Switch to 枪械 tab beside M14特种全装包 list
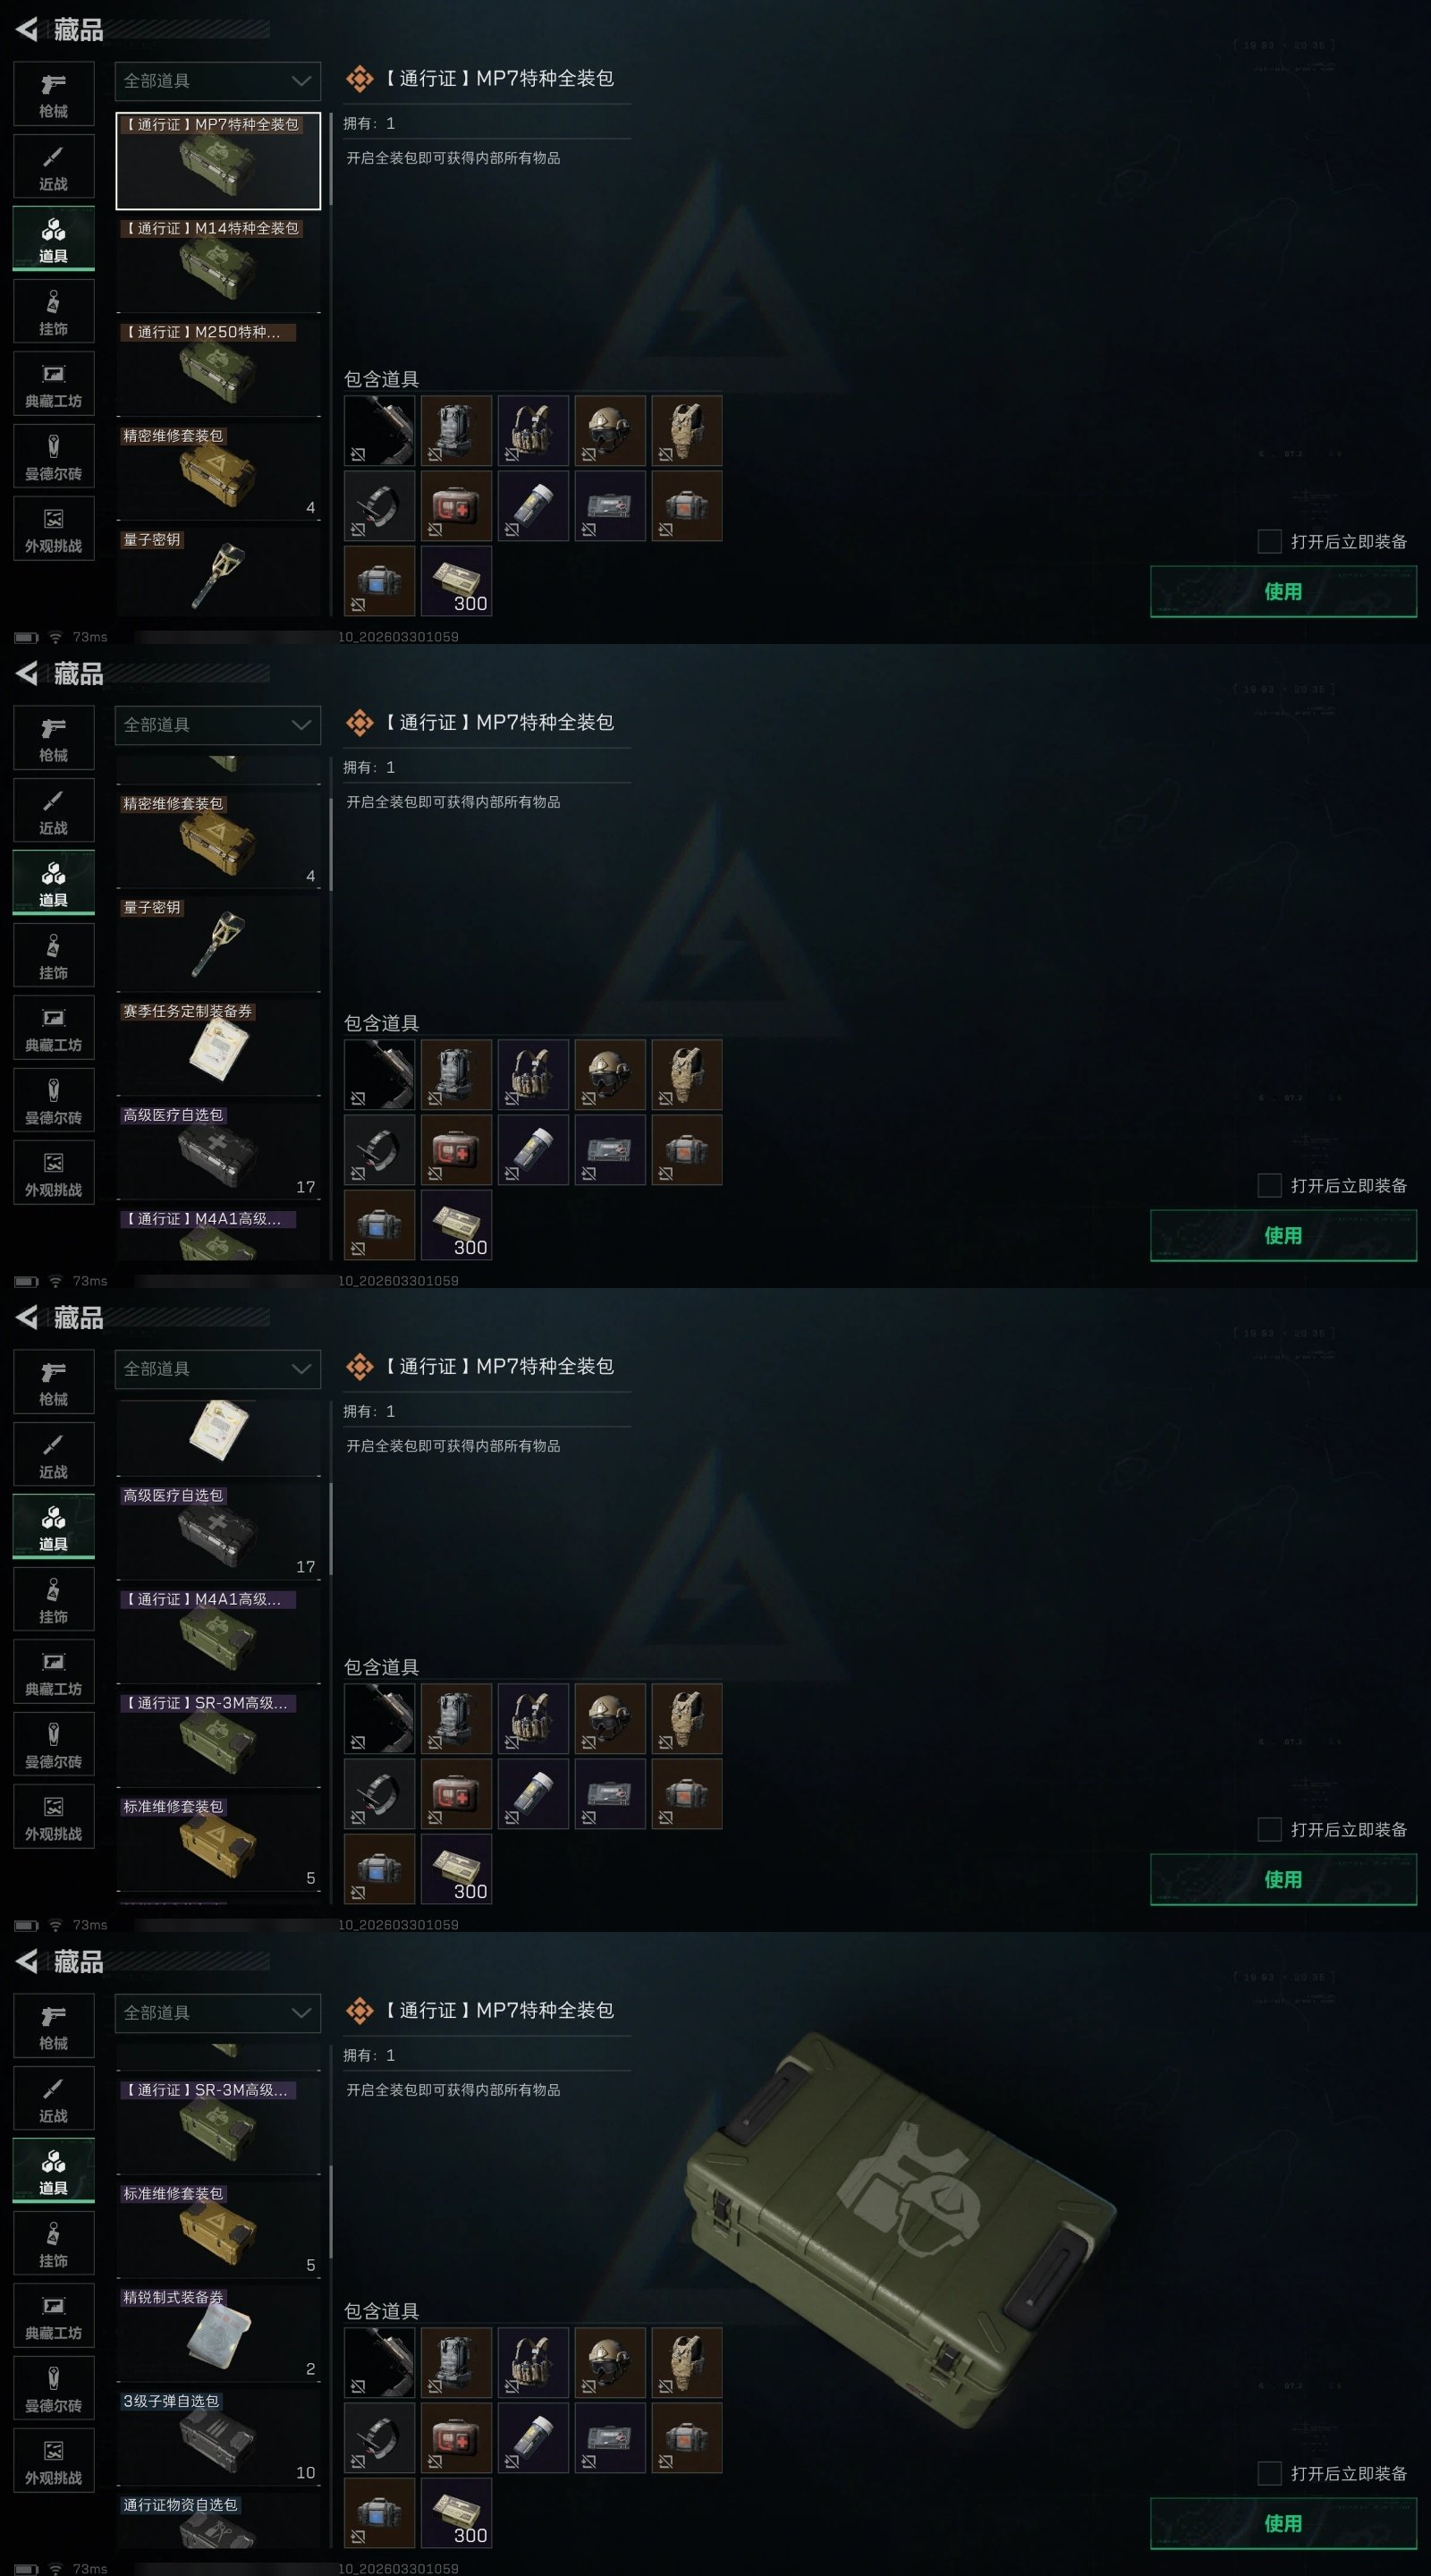The image size is (1431, 2576). click(54, 94)
